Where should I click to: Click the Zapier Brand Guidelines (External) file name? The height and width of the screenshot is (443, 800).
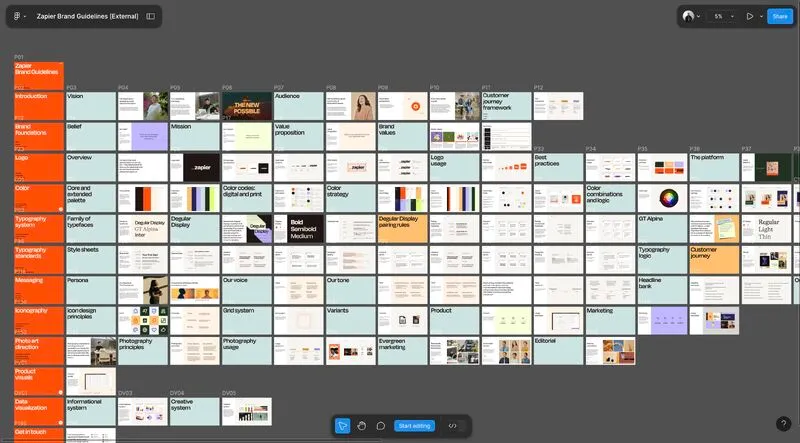87,16
